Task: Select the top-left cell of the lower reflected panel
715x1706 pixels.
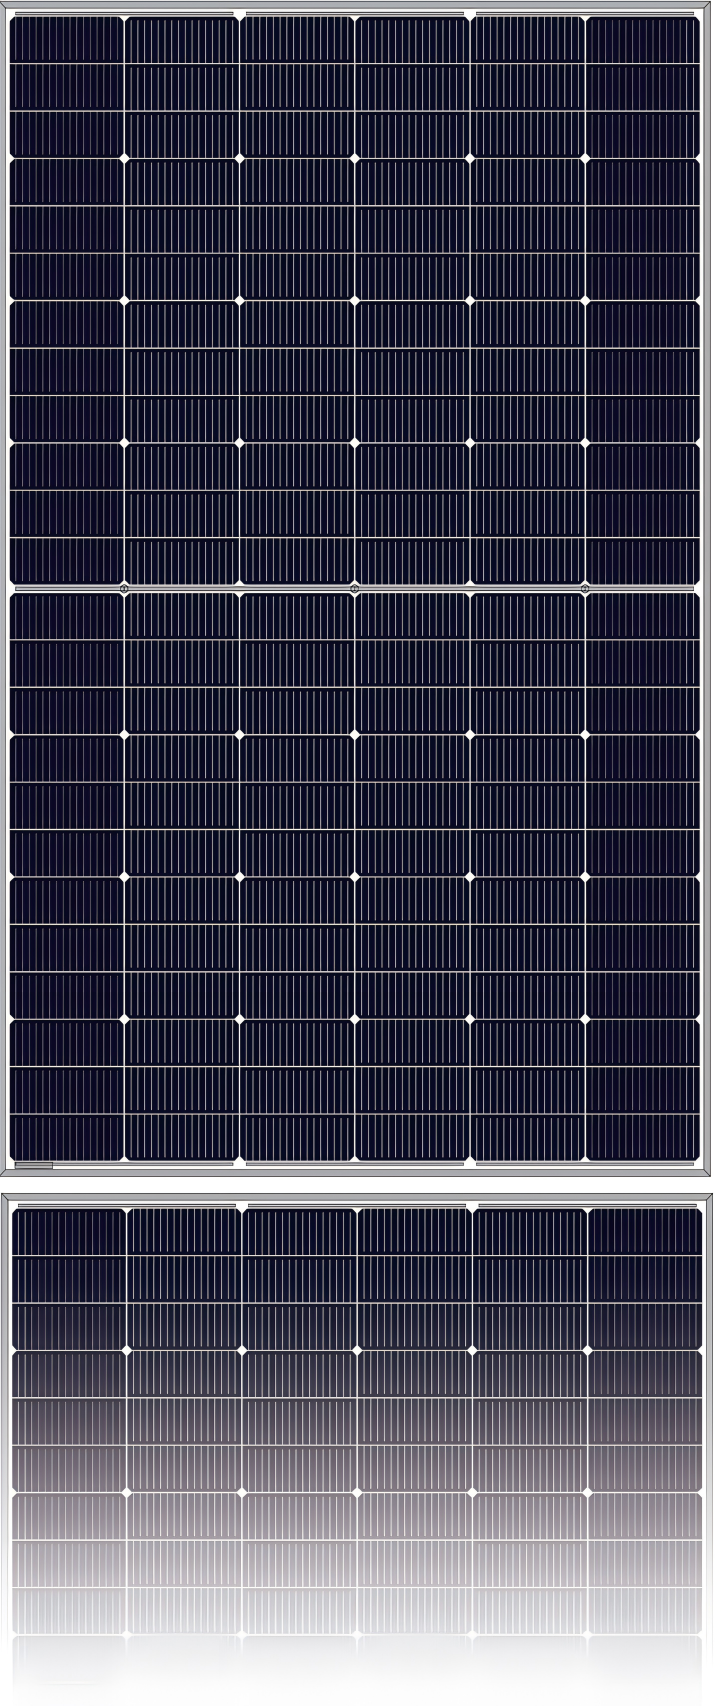Action: pyautogui.click(x=69, y=1231)
